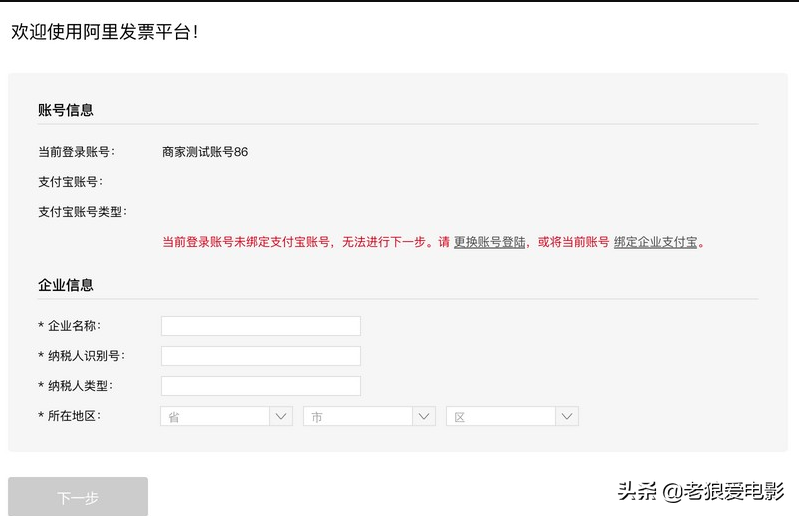Click the 支付宝账号类型 label
This screenshot has height=516, width=799.
pyautogui.click(x=82, y=212)
